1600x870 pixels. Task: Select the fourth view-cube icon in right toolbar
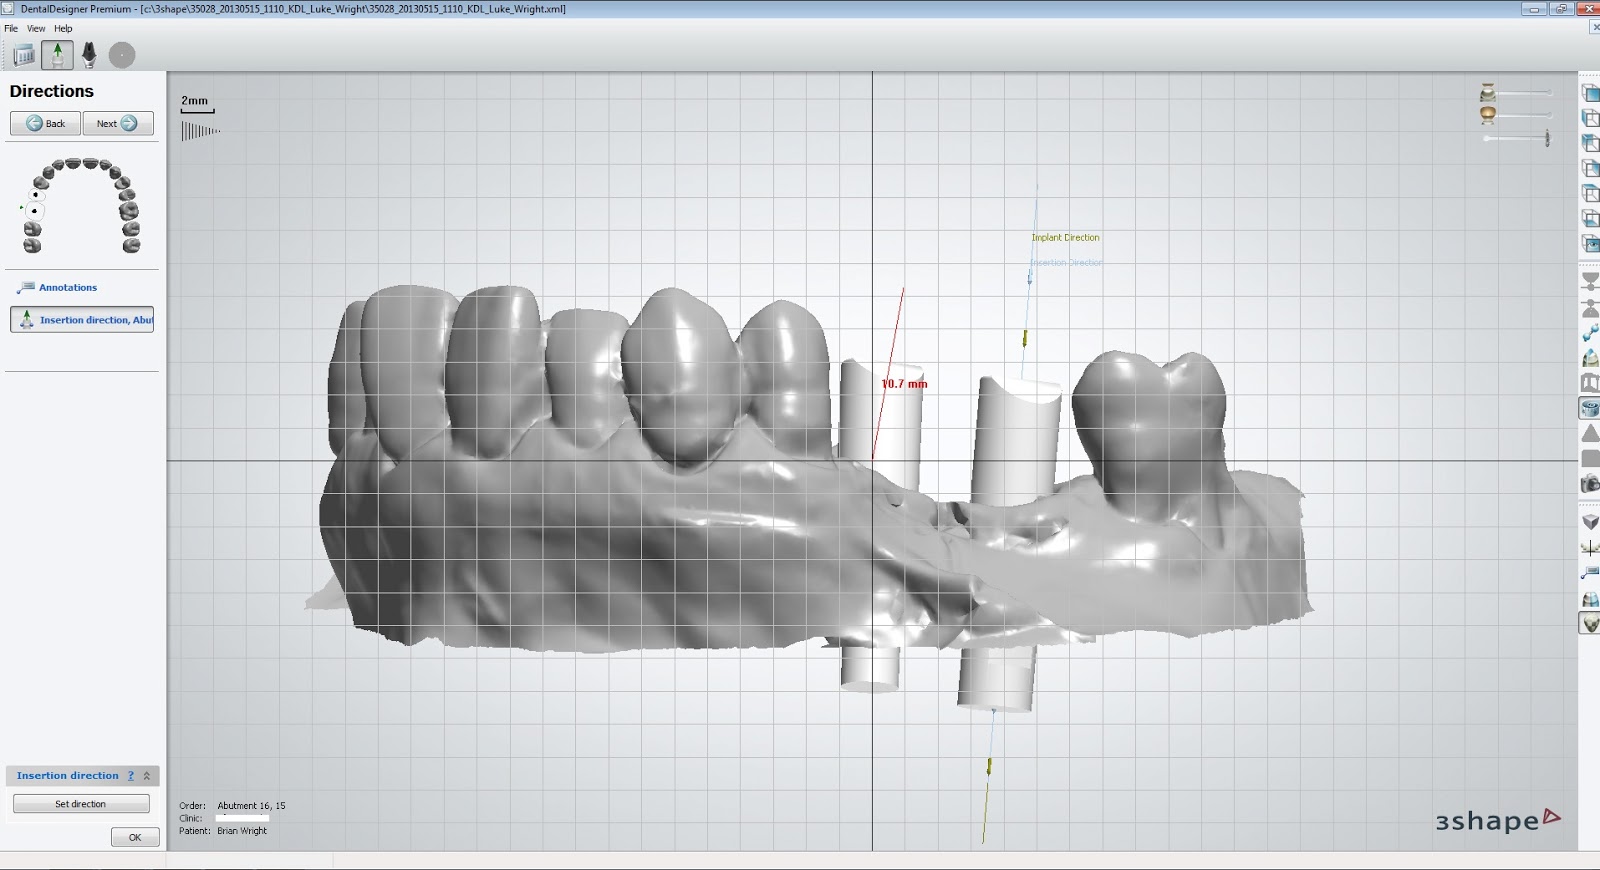click(1590, 168)
